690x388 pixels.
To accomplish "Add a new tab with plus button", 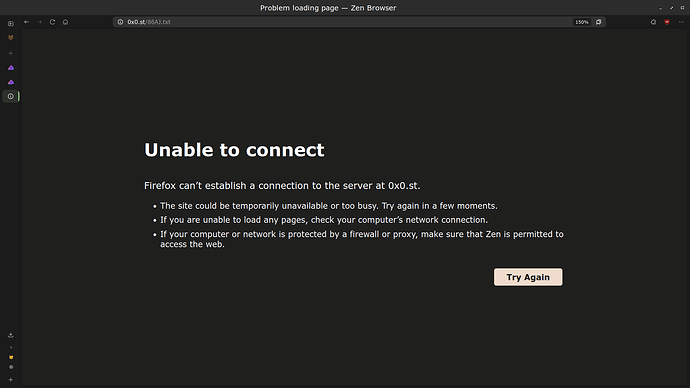I will pyautogui.click(x=11, y=53).
